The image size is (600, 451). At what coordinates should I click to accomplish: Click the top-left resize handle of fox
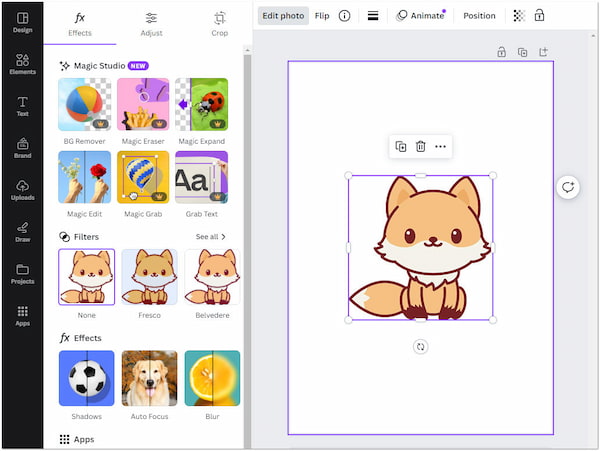point(348,176)
